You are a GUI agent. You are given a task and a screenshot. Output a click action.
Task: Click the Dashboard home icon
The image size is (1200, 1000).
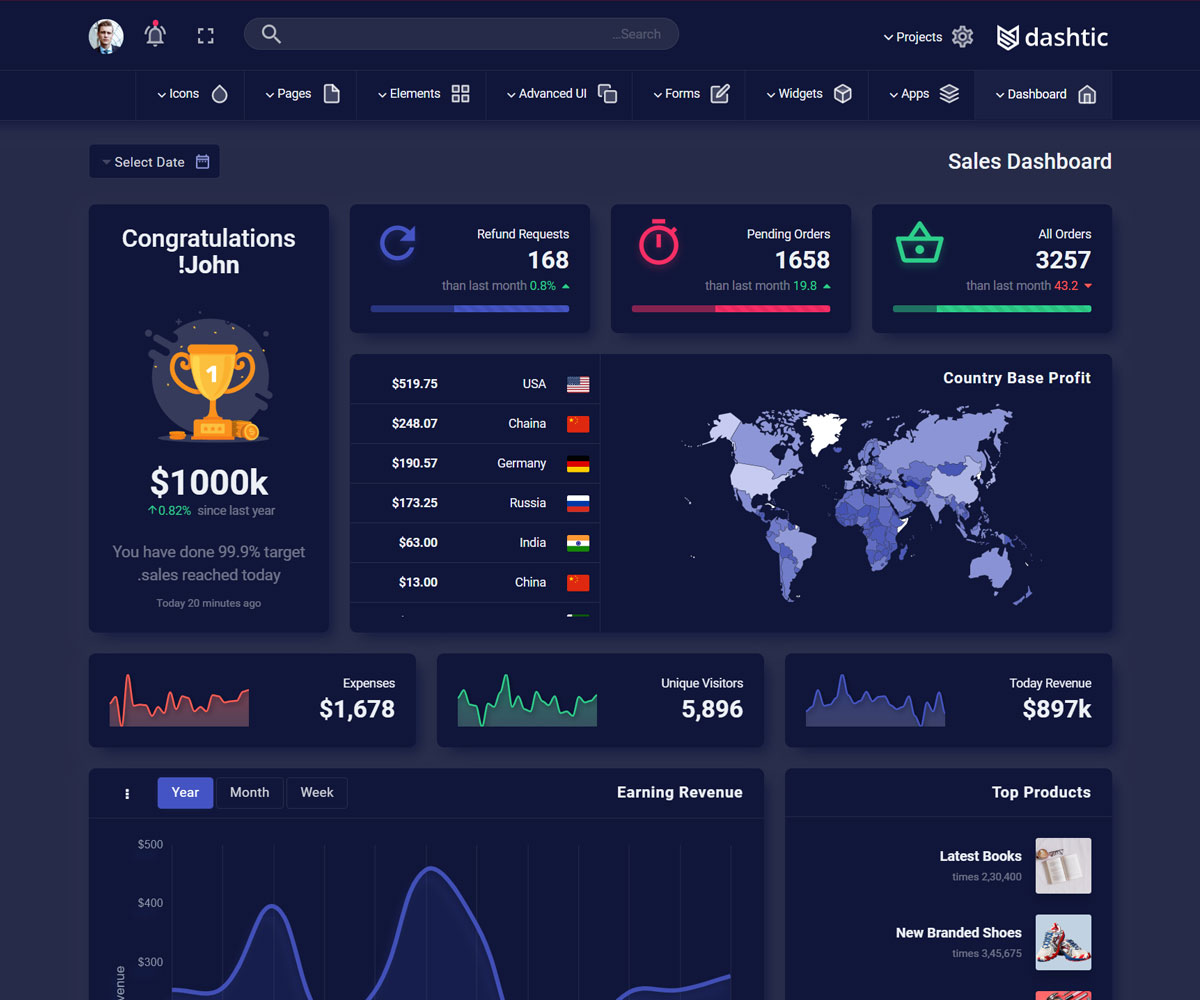tap(1087, 94)
